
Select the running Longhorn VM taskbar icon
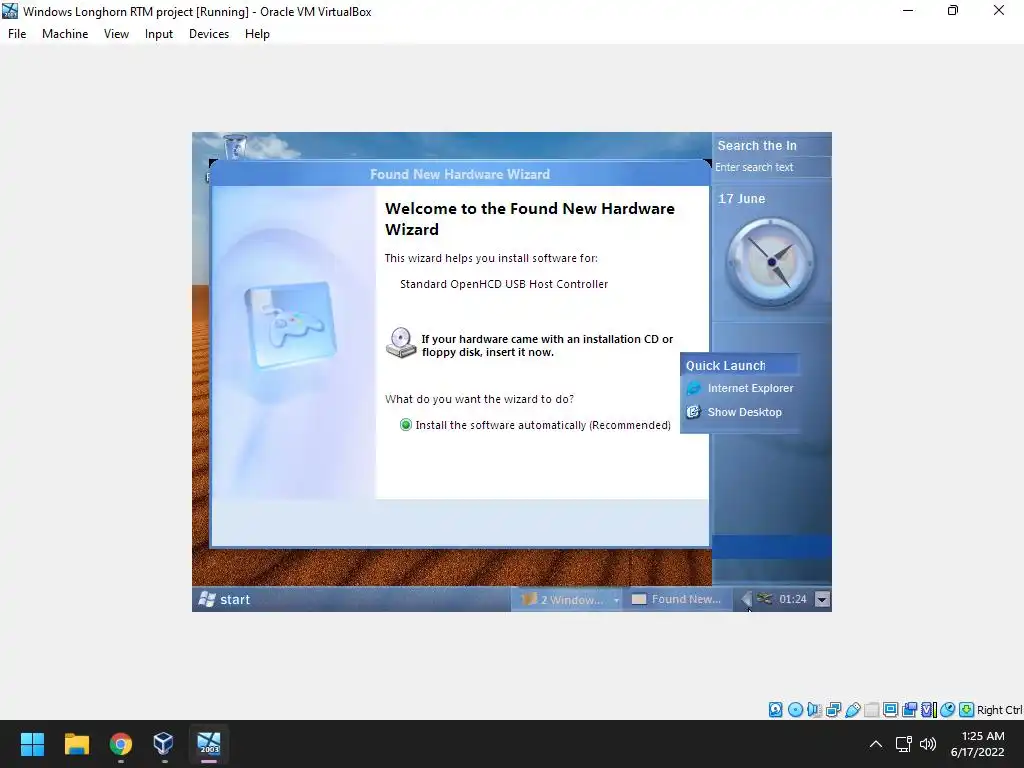tap(209, 744)
